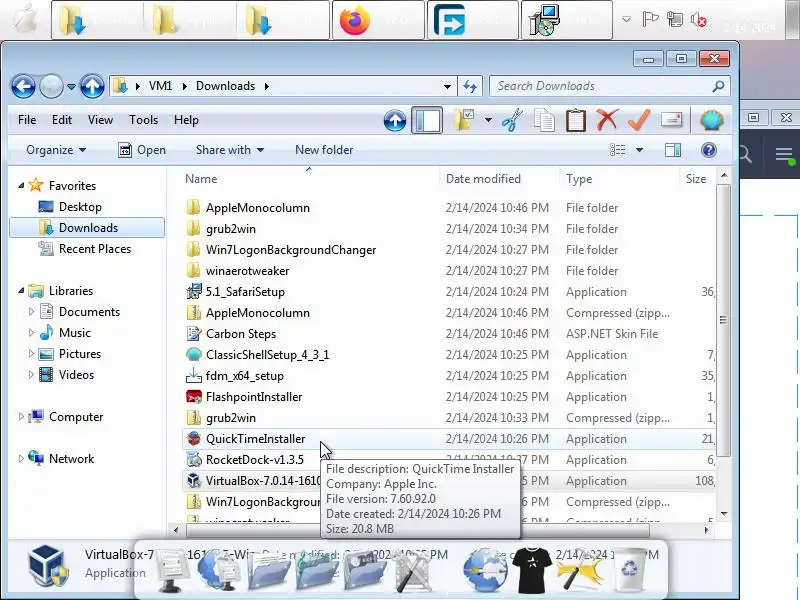Select Desktop in the navigation pane
The width and height of the screenshot is (800, 600).
click(80, 207)
